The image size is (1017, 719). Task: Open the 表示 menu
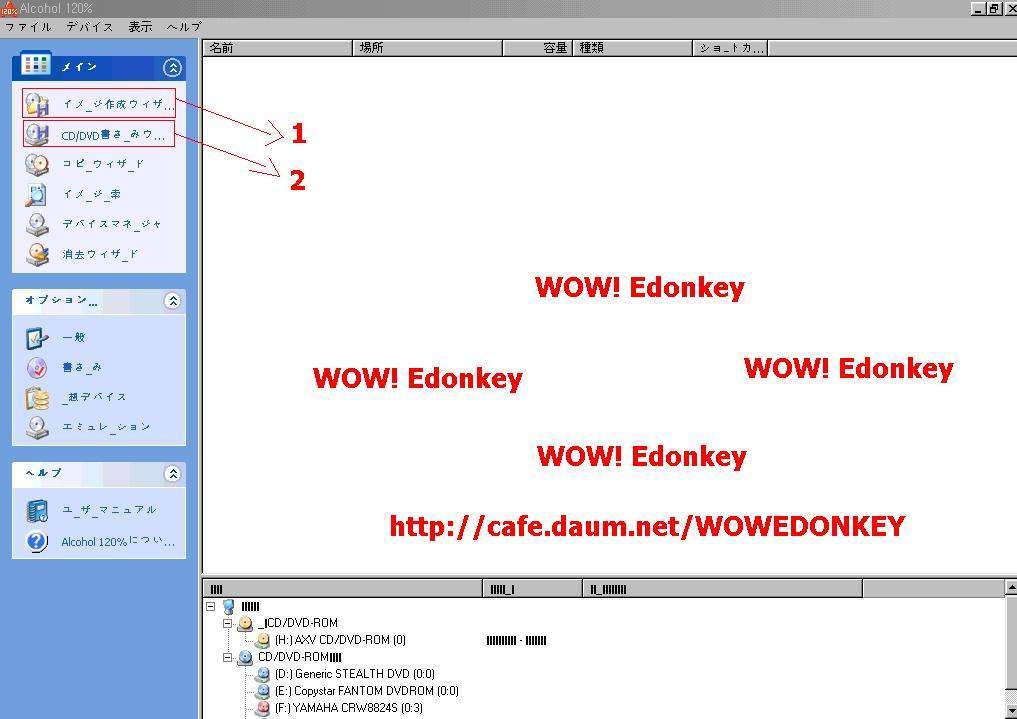140,27
